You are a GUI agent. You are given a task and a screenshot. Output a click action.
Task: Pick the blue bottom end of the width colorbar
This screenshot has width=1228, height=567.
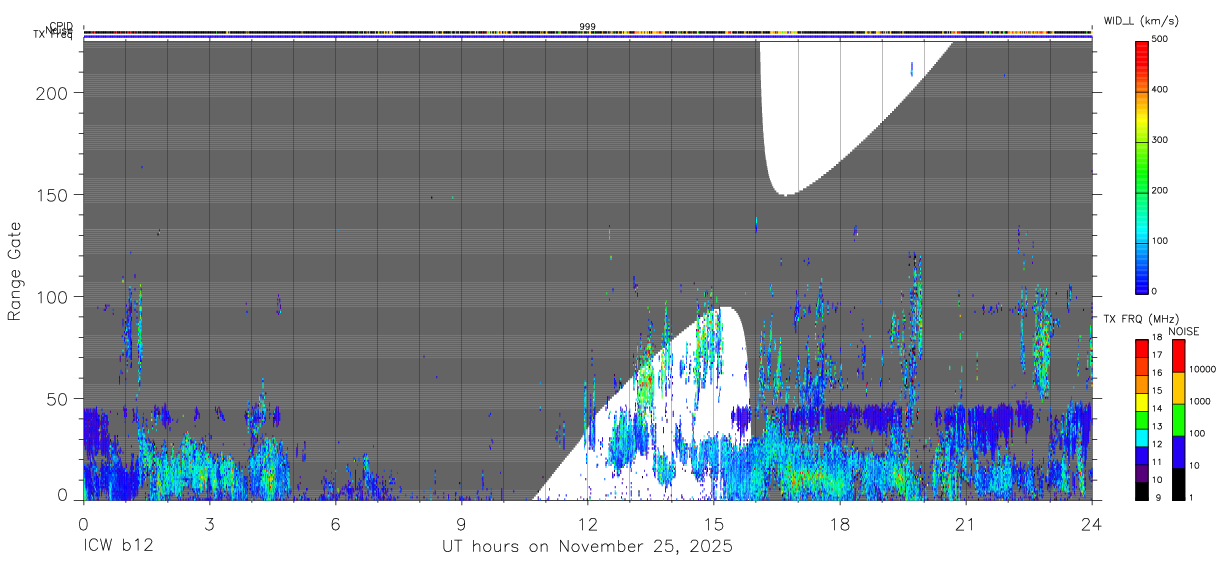1143,283
